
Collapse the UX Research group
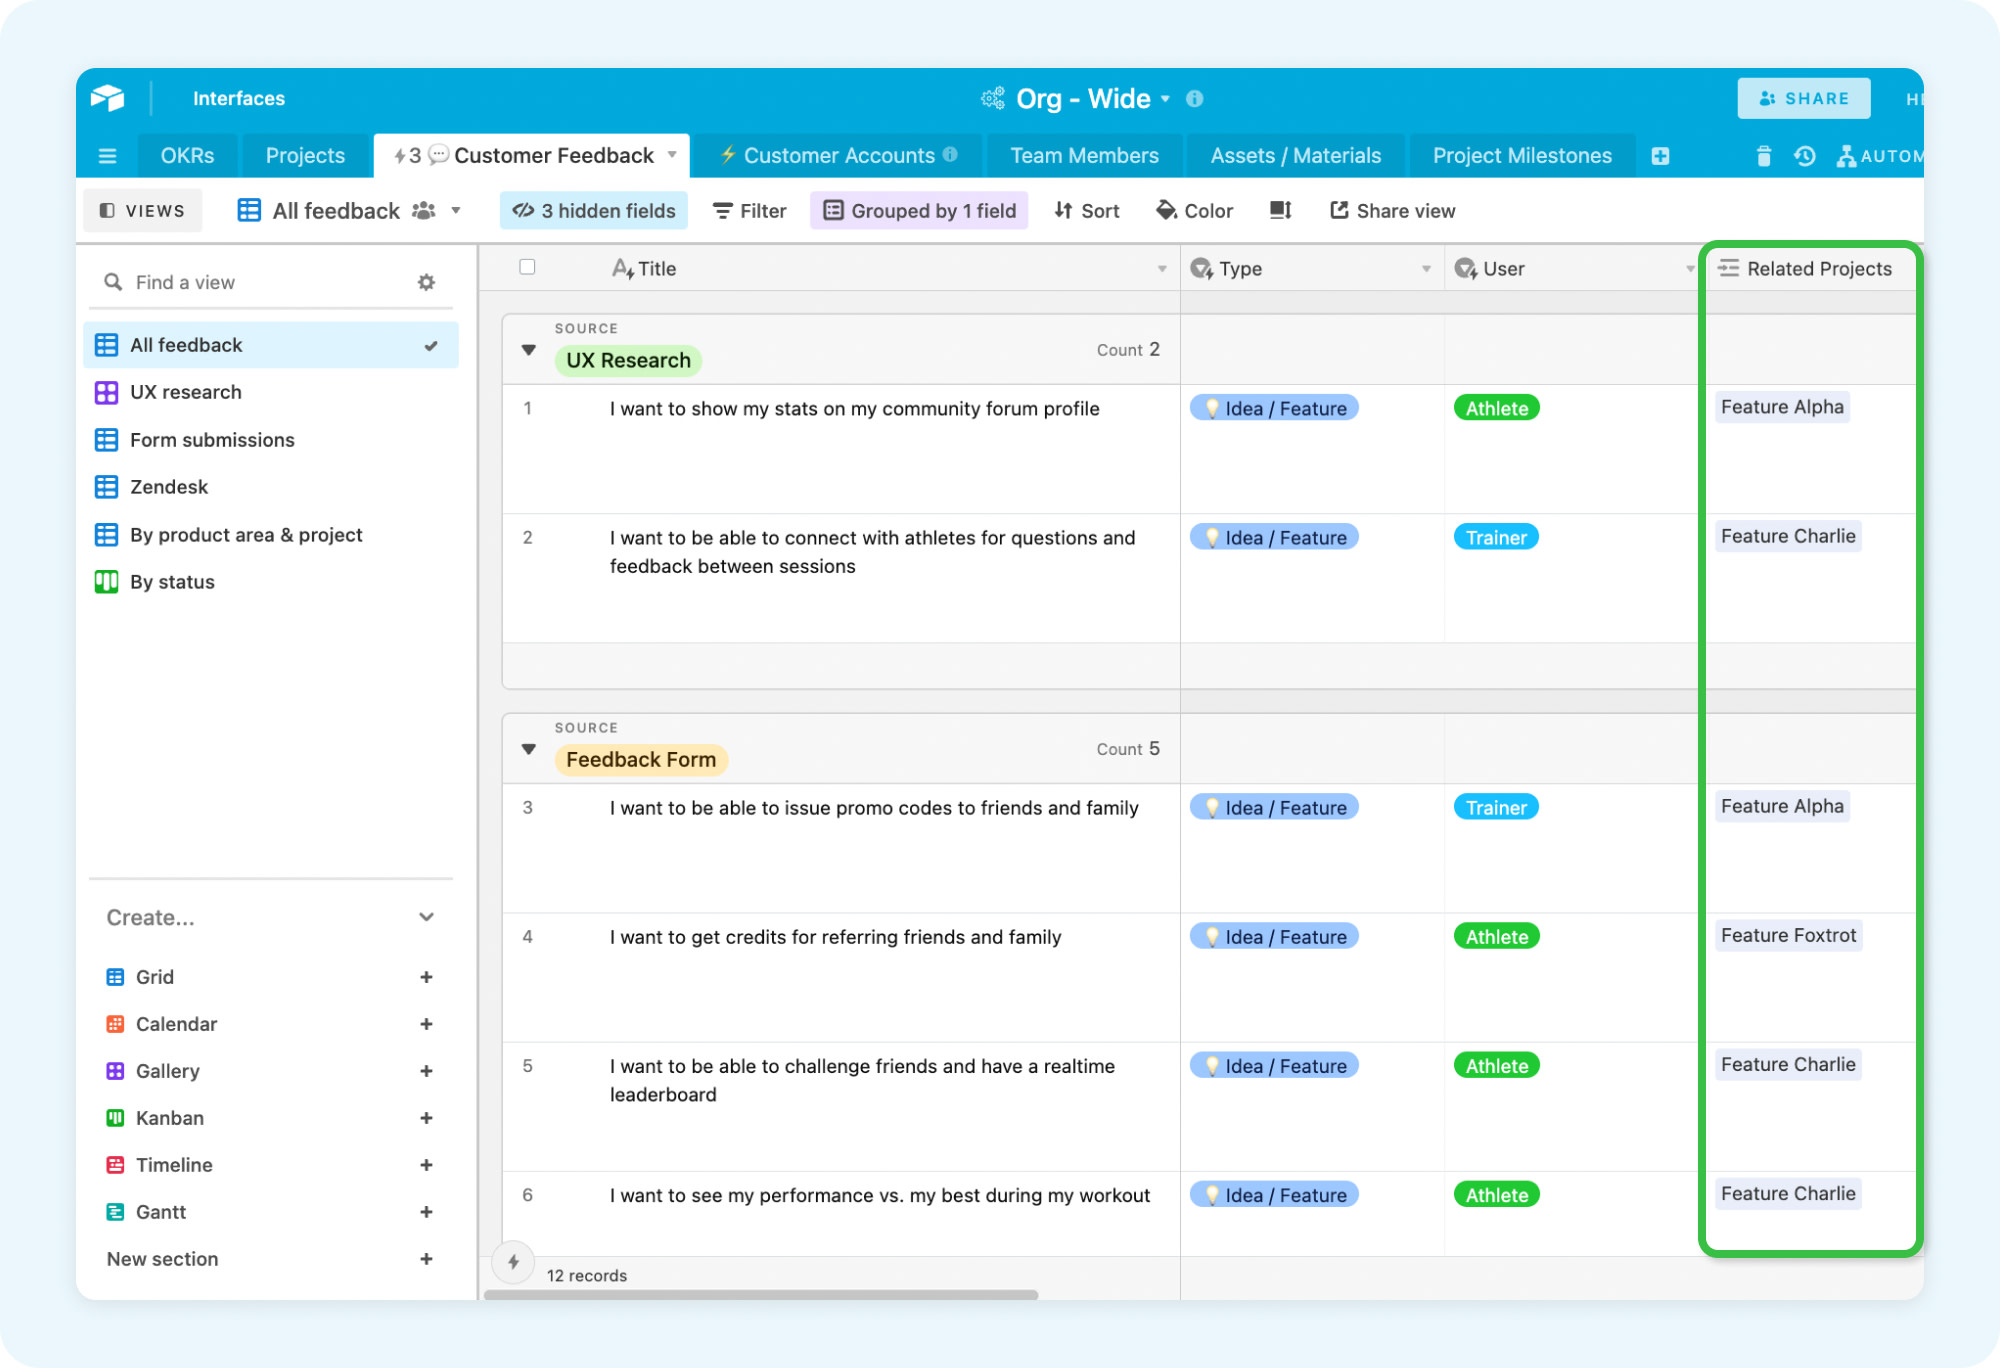coord(529,350)
